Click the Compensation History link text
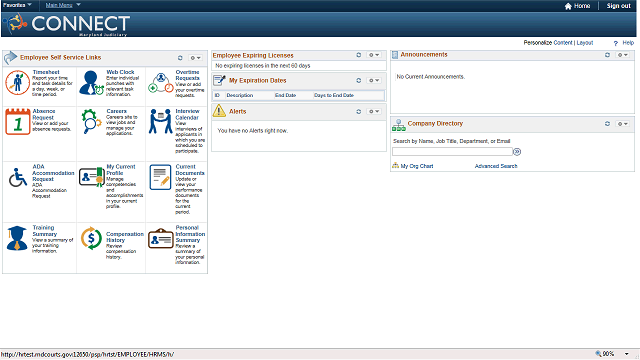 pos(125,237)
